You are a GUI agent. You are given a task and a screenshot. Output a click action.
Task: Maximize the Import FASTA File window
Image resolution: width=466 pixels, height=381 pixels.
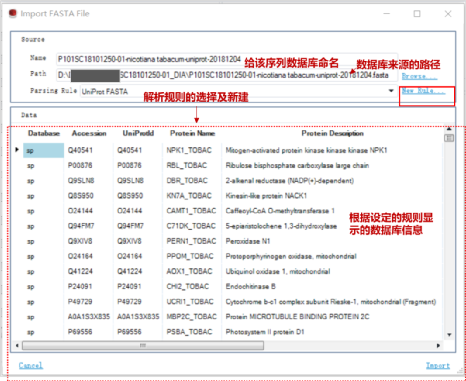417,14
